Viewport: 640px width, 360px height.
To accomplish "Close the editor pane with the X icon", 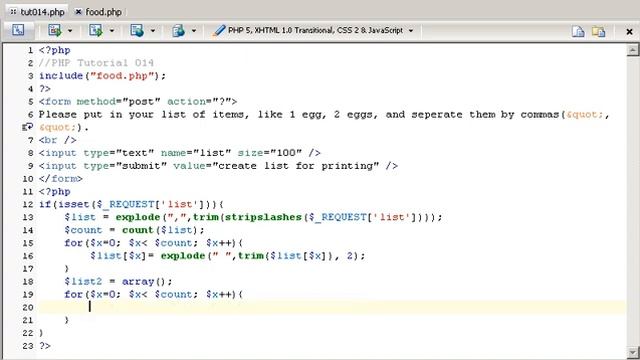I will tap(629, 31).
